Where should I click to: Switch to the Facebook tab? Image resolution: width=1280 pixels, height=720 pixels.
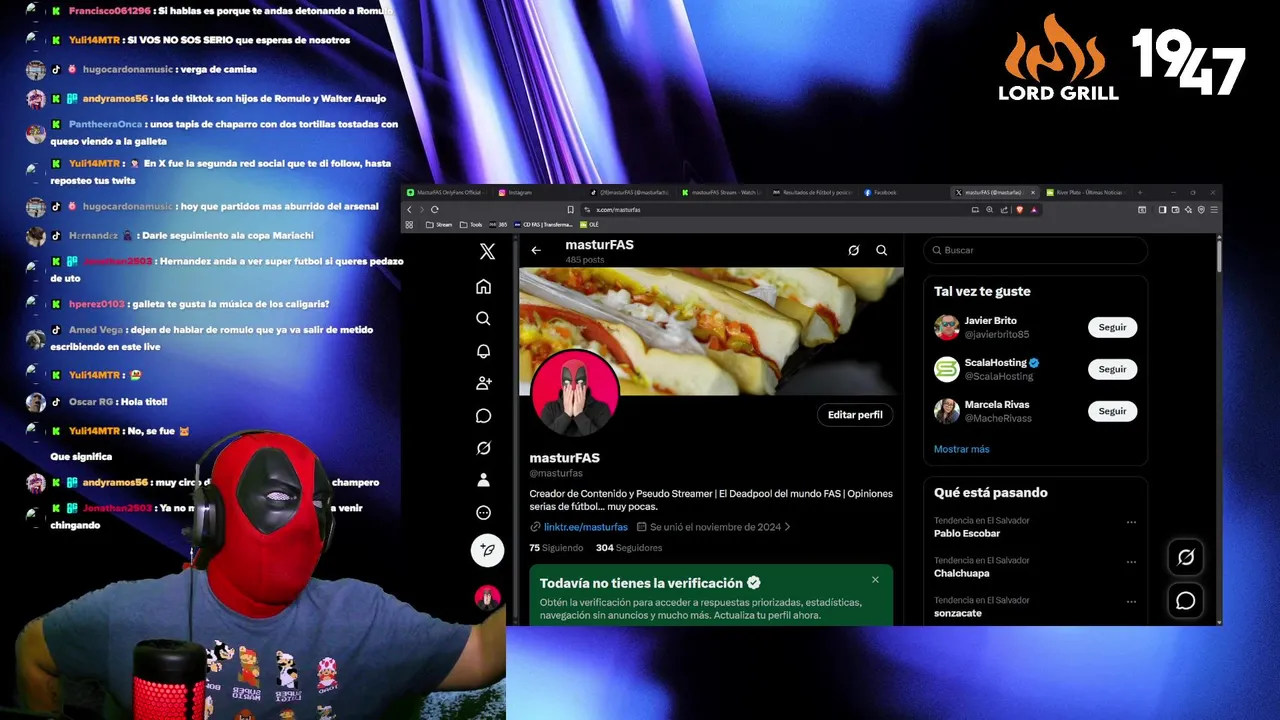click(903, 192)
